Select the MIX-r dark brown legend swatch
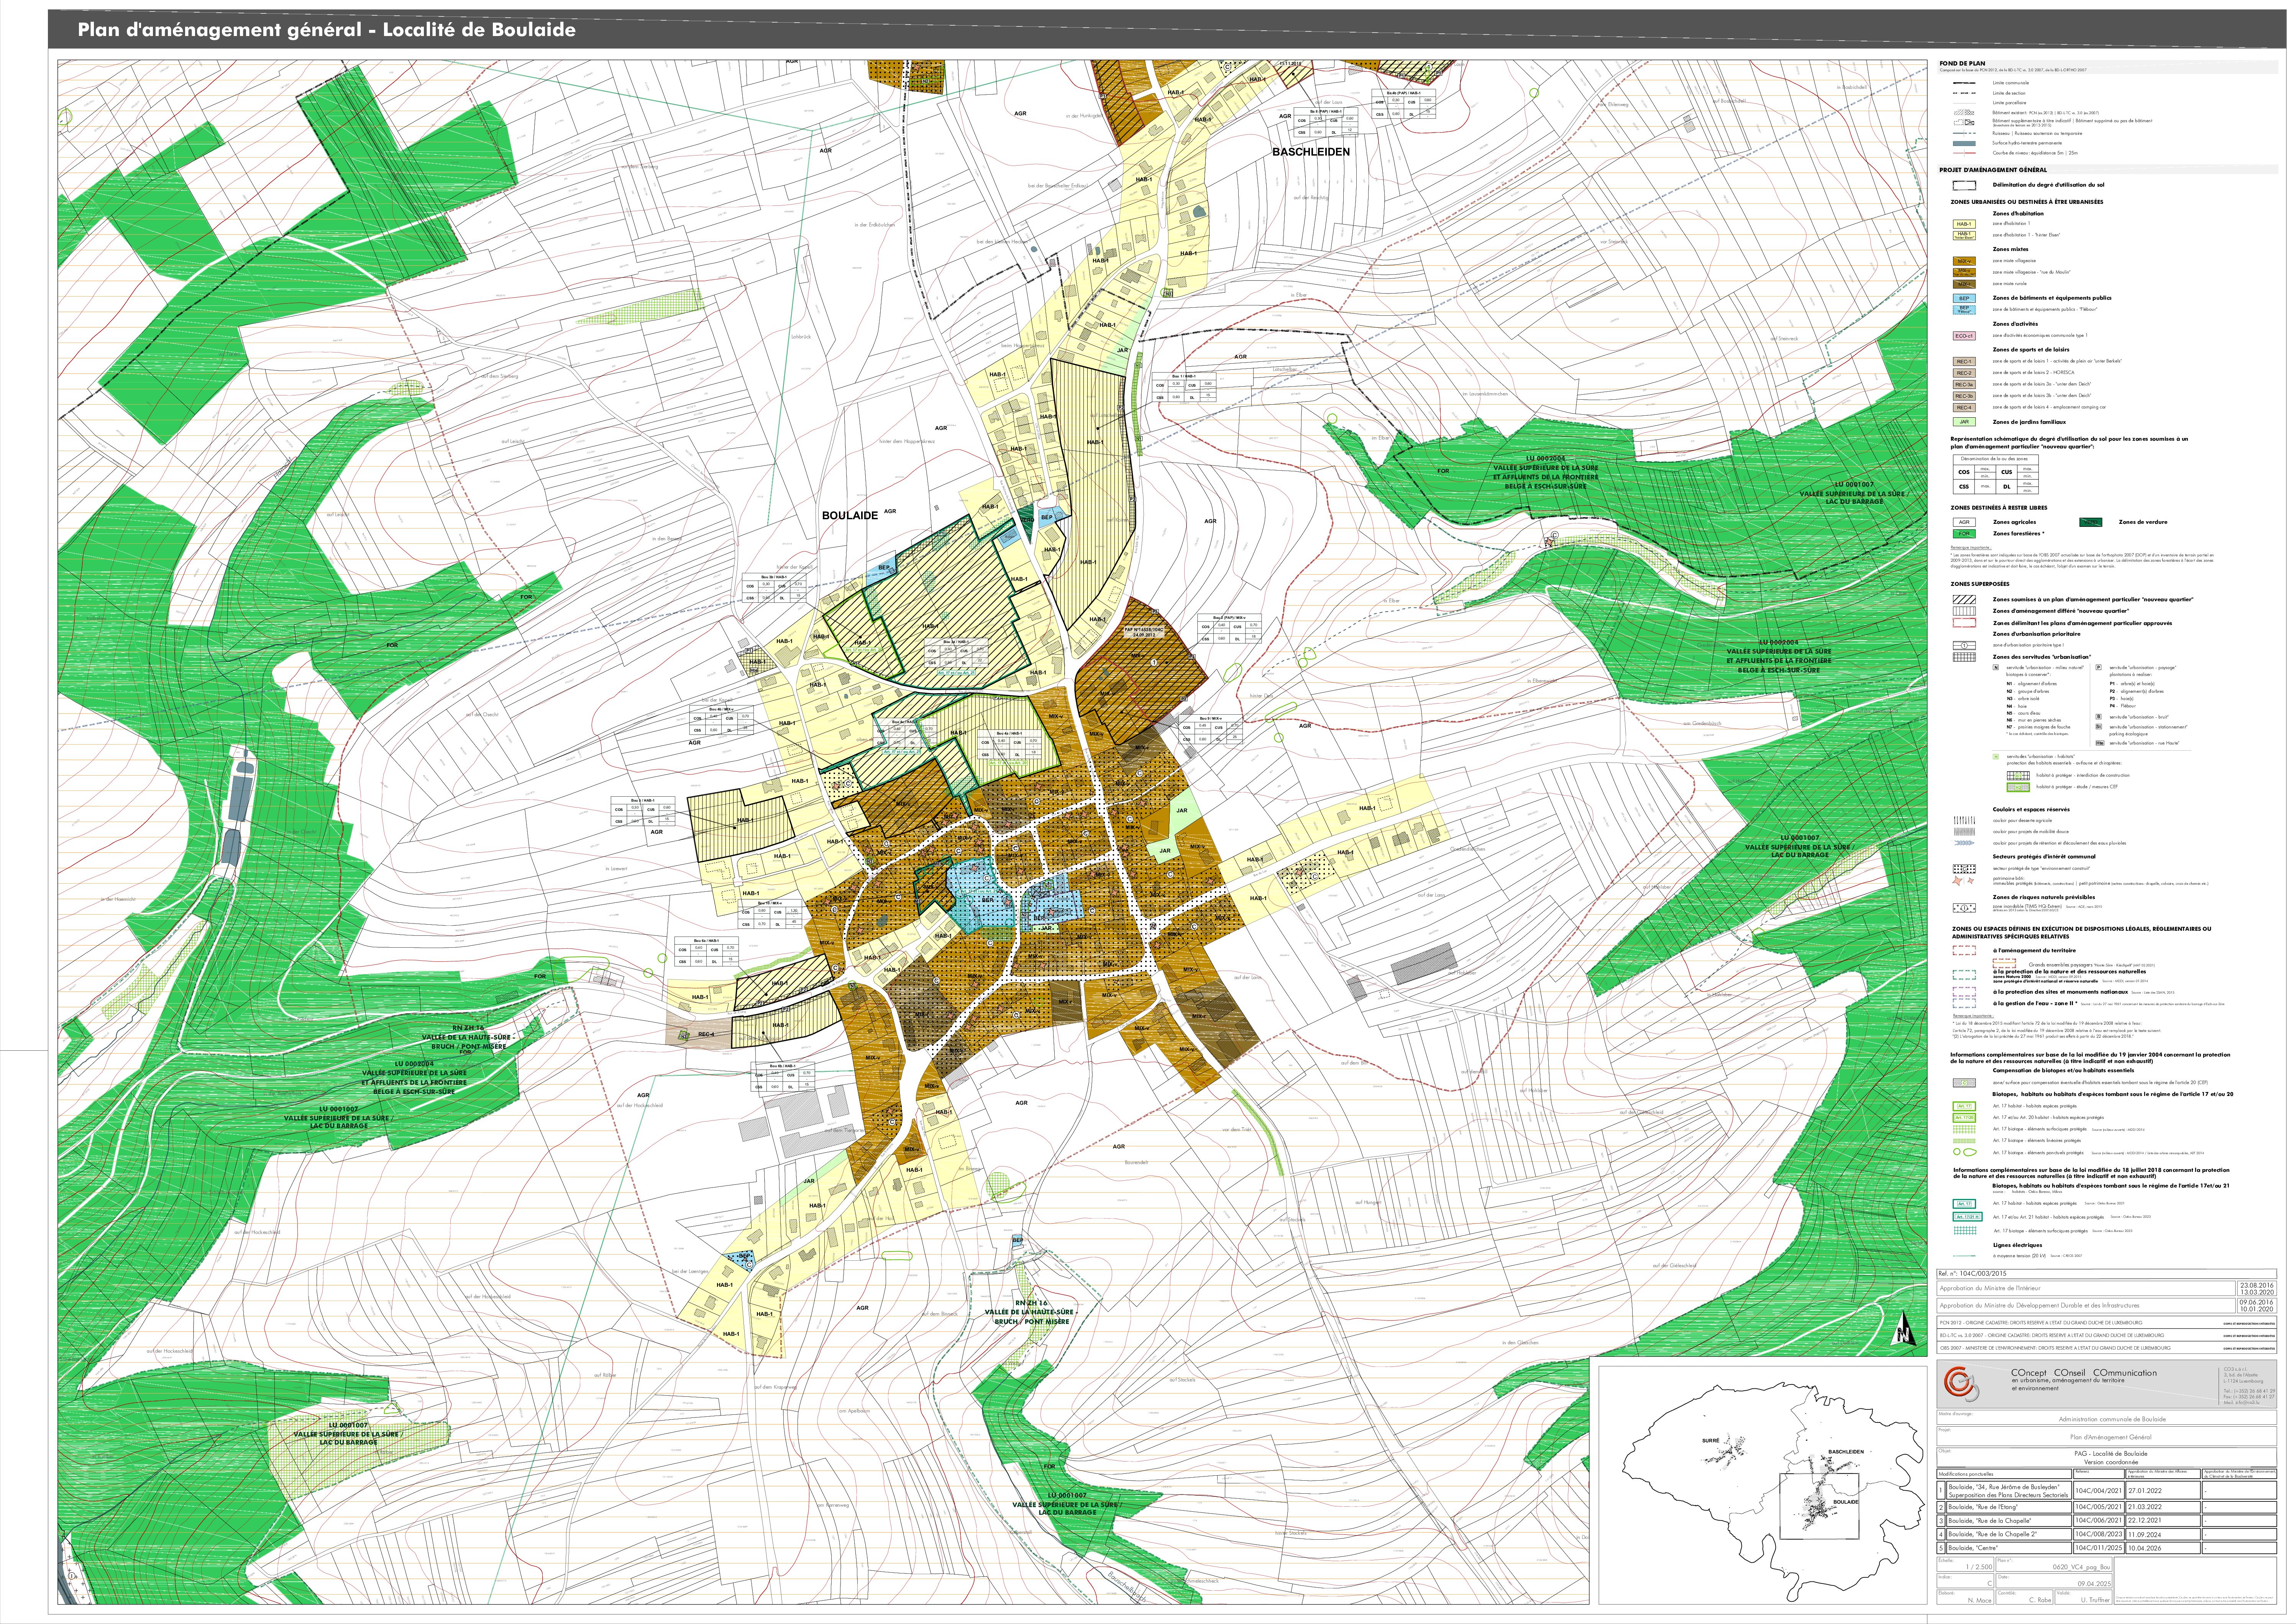The height and width of the screenshot is (1624, 2296). pyautogui.click(x=1964, y=284)
